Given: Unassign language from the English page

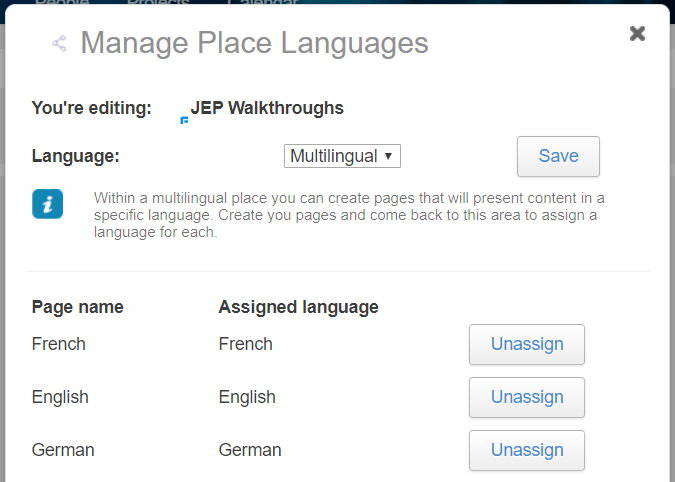Looking at the screenshot, I should click(x=527, y=397).
